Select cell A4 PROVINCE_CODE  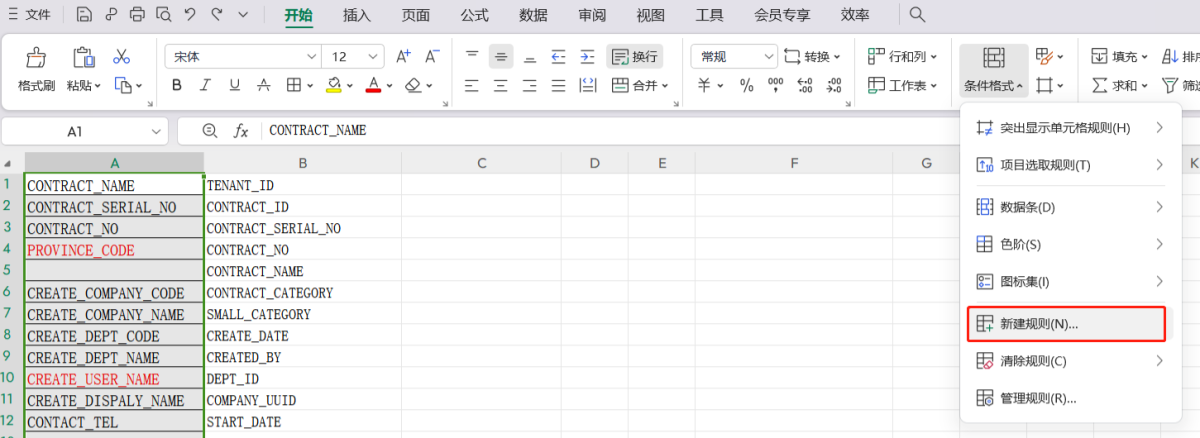(x=114, y=250)
